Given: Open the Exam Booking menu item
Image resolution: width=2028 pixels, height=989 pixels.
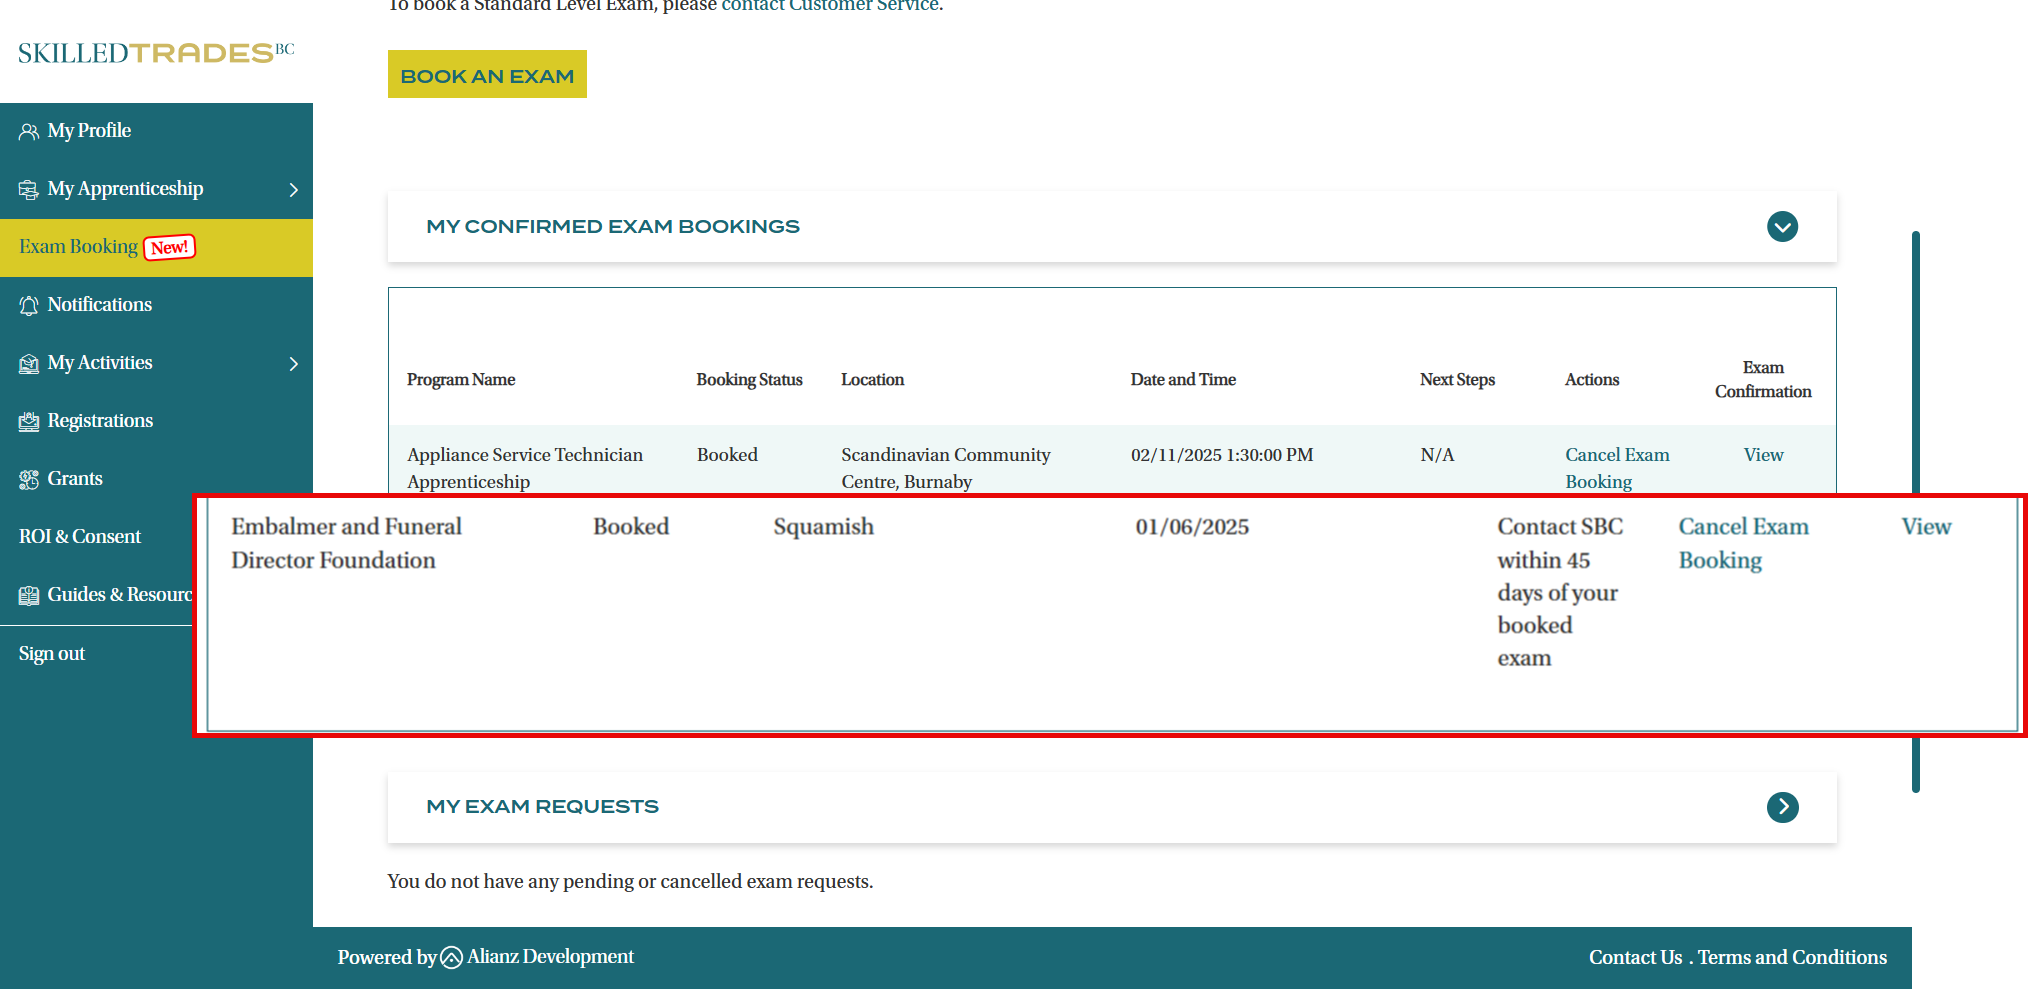Looking at the screenshot, I should coord(78,247).
